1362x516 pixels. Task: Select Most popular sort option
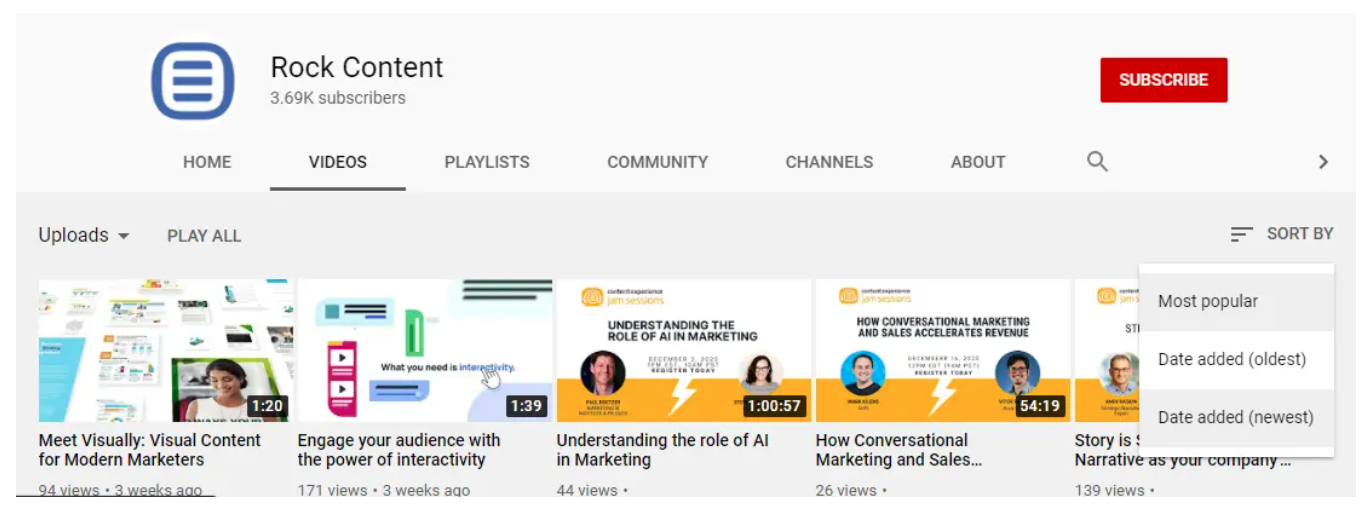(1236, 302)
